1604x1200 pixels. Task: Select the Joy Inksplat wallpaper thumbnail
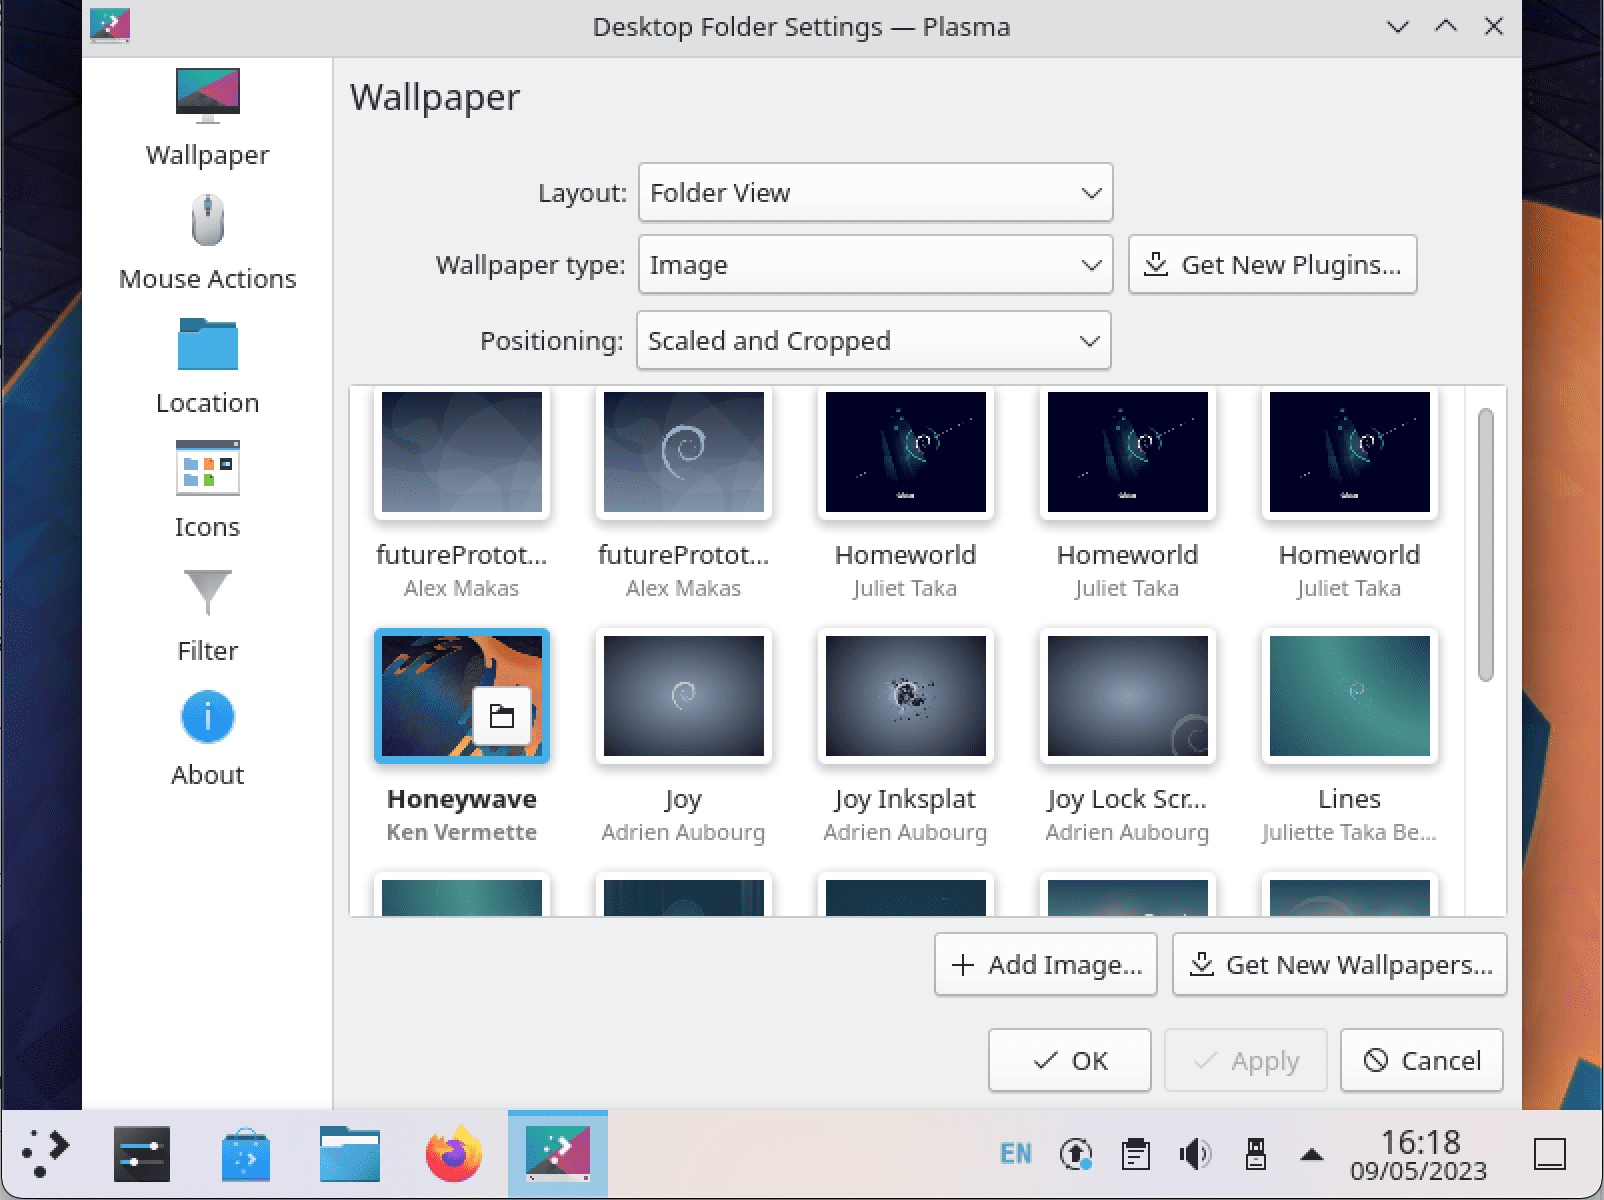pyautogui.click(x=906, y=696)
